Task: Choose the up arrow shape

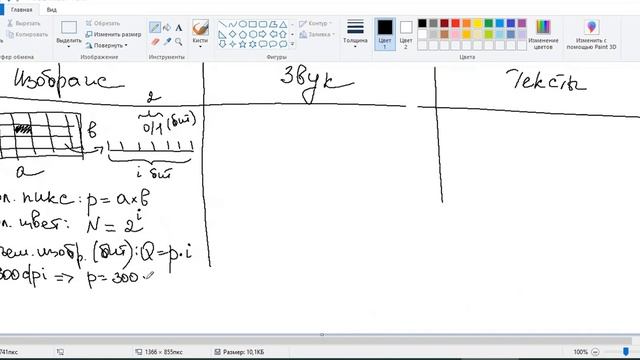Action: (x=283, y=34)
